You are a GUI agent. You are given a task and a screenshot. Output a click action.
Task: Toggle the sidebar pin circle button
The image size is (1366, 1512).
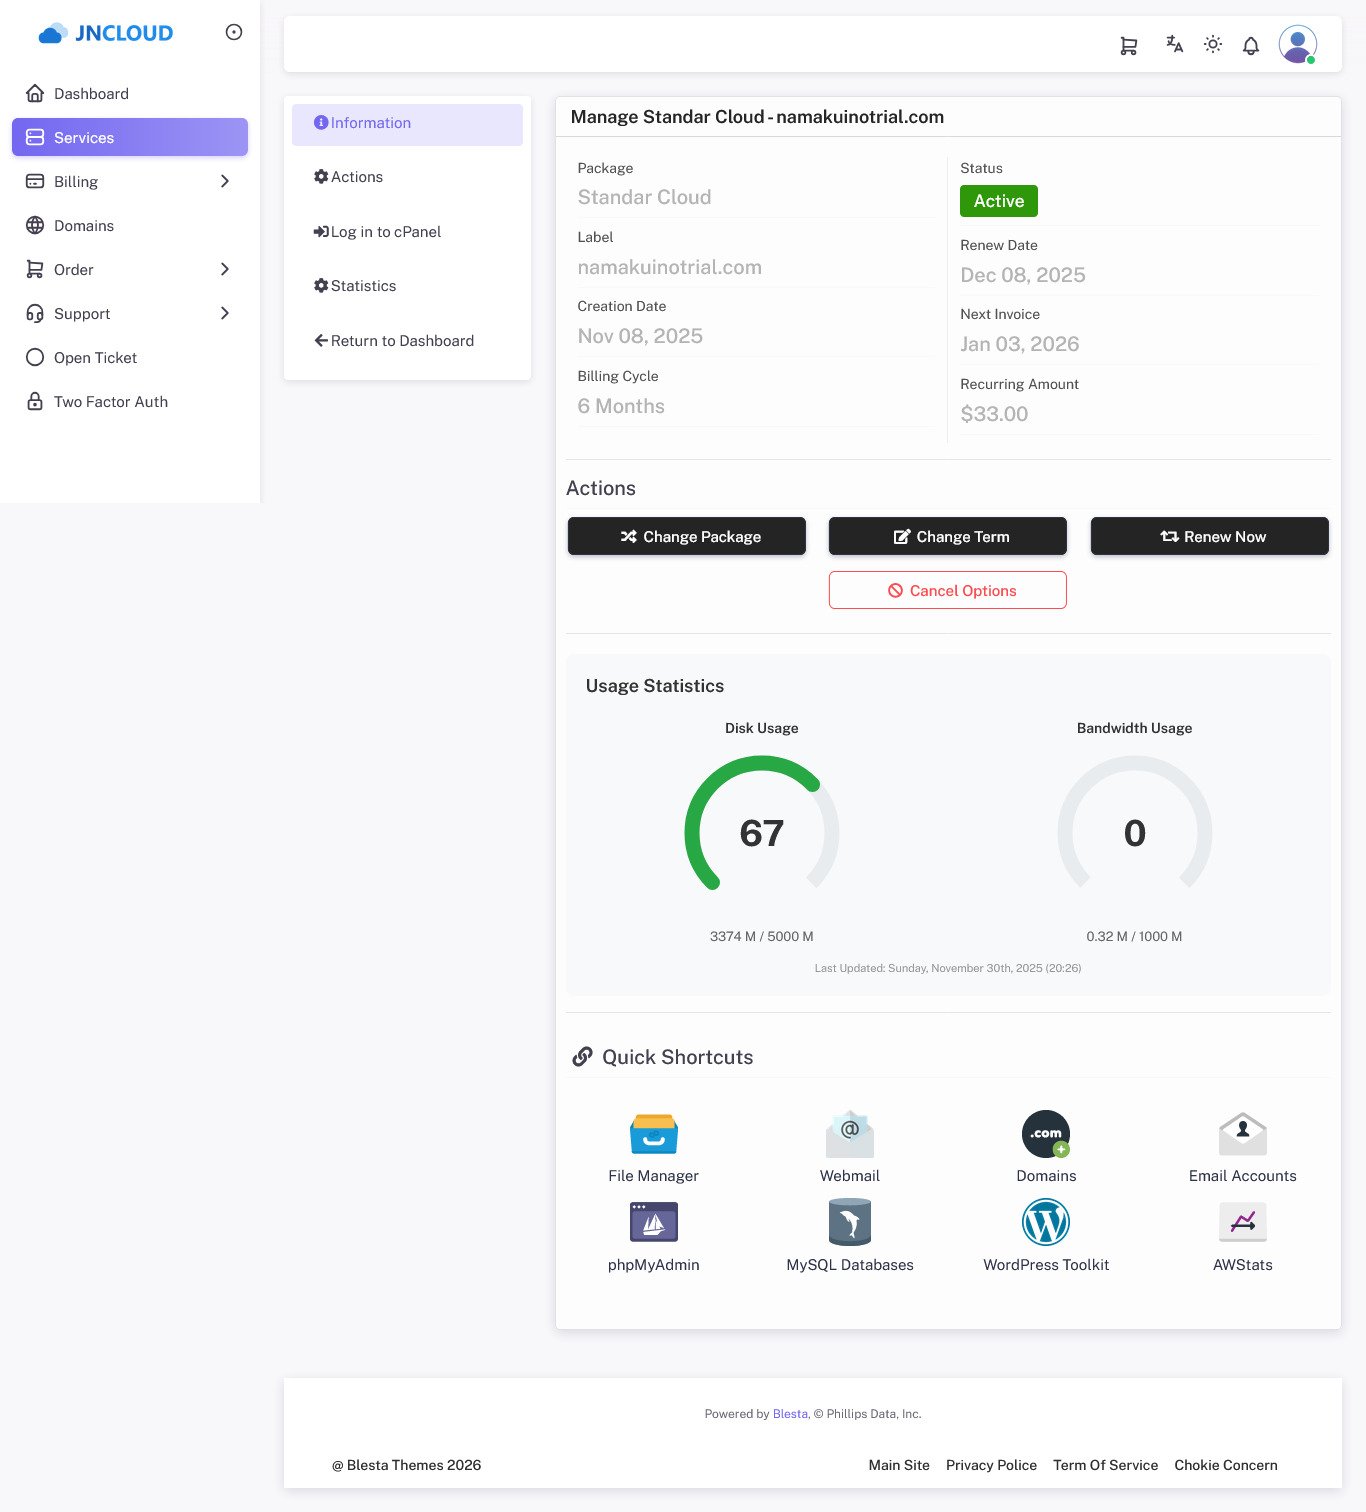(234, 32)
